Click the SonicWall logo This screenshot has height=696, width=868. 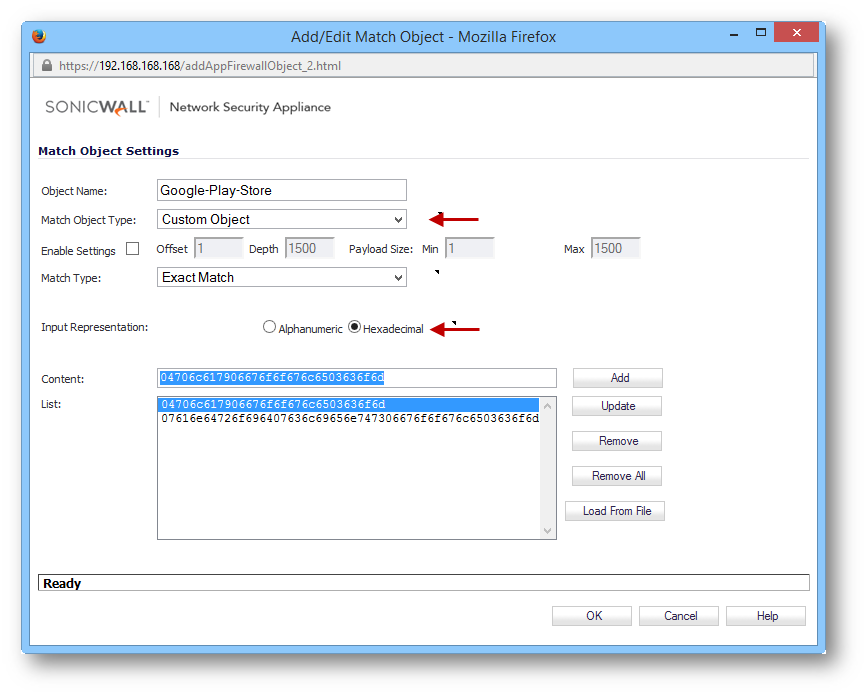97,107
